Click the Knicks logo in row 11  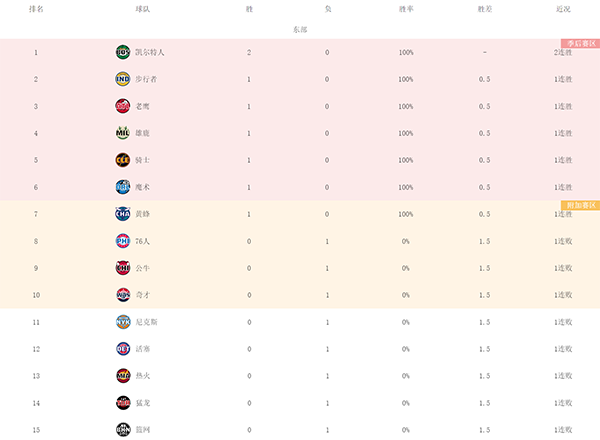[x=122, y=322]
